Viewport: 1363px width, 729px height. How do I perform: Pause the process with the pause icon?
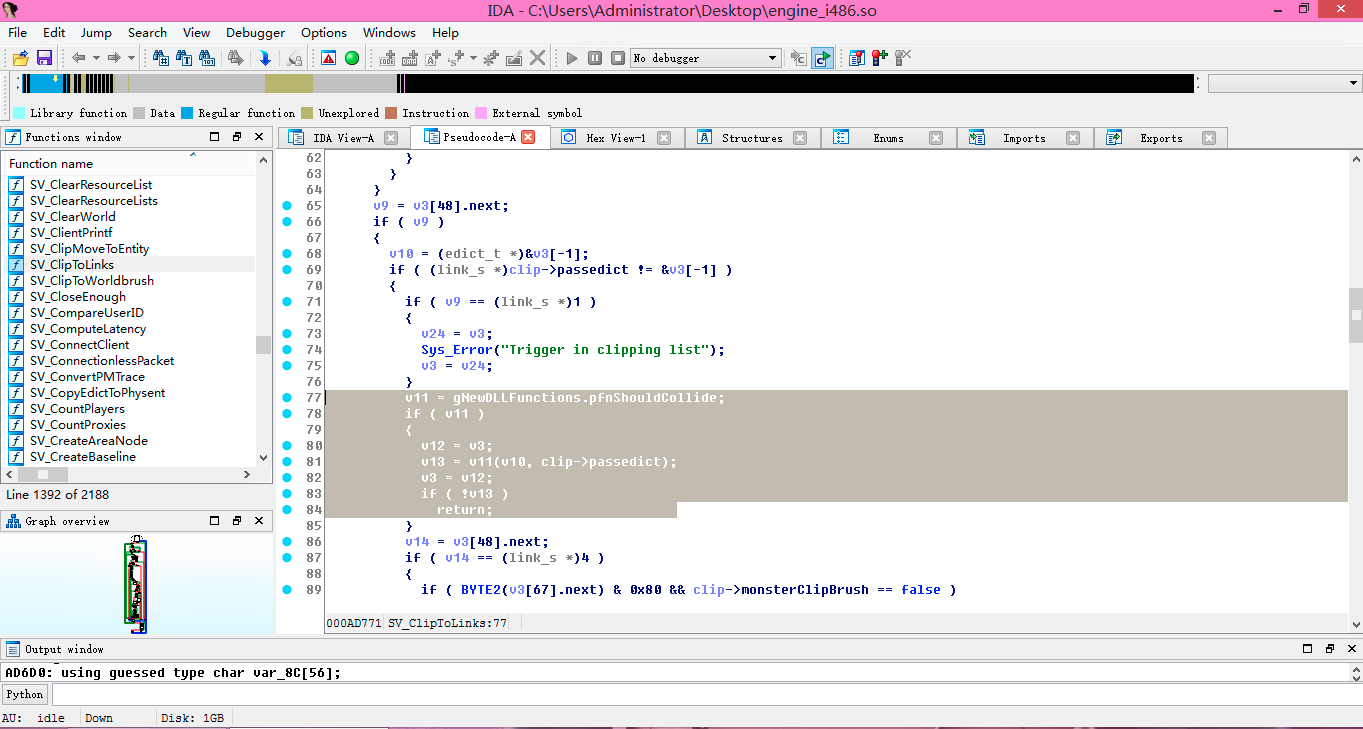594,57
